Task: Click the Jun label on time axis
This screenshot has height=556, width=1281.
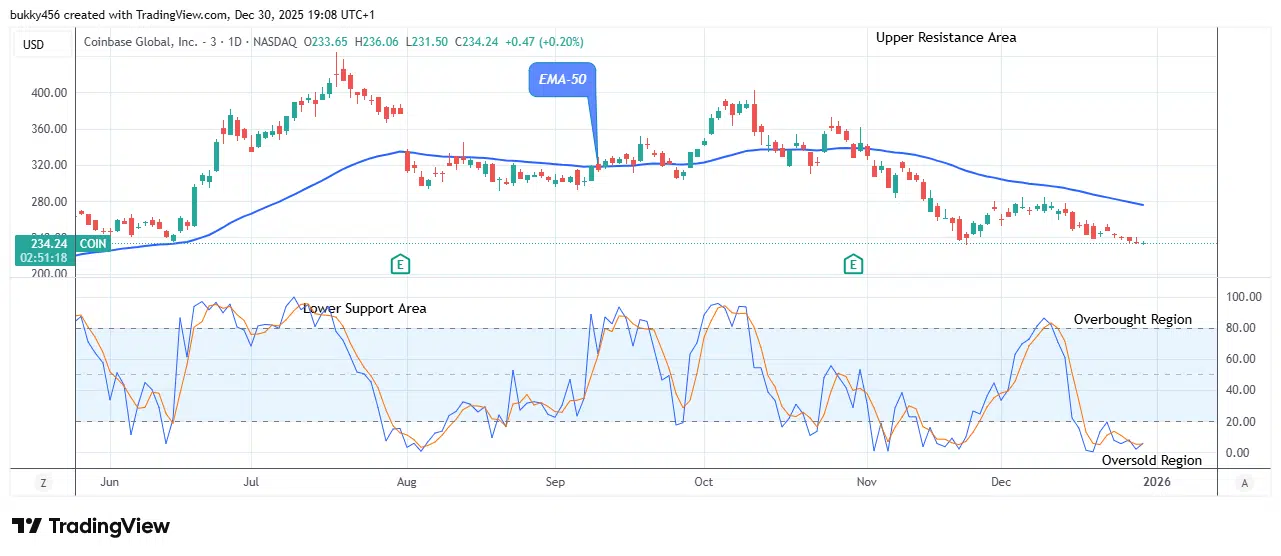Action: click(x=110, y=482)
